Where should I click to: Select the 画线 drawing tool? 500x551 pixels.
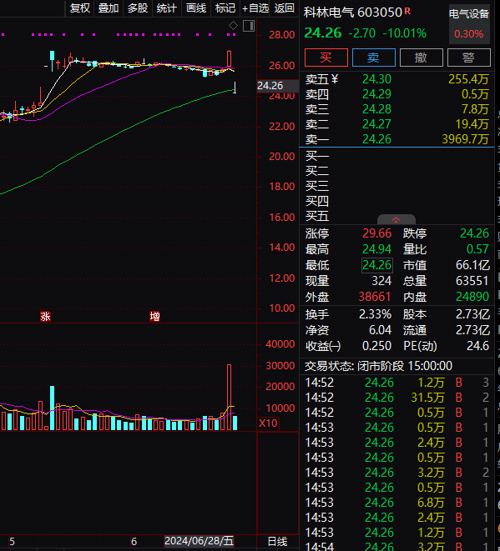[x=196, y=8]
